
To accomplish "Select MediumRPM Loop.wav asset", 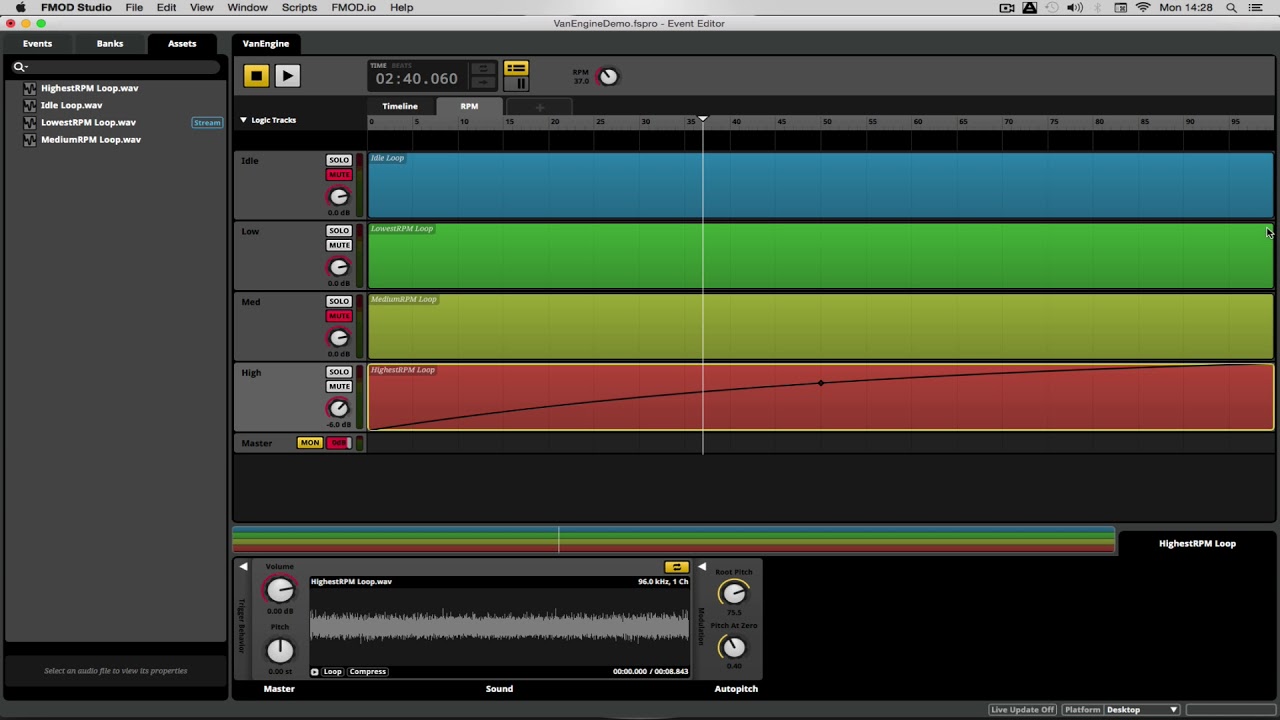I will point(91,140).
